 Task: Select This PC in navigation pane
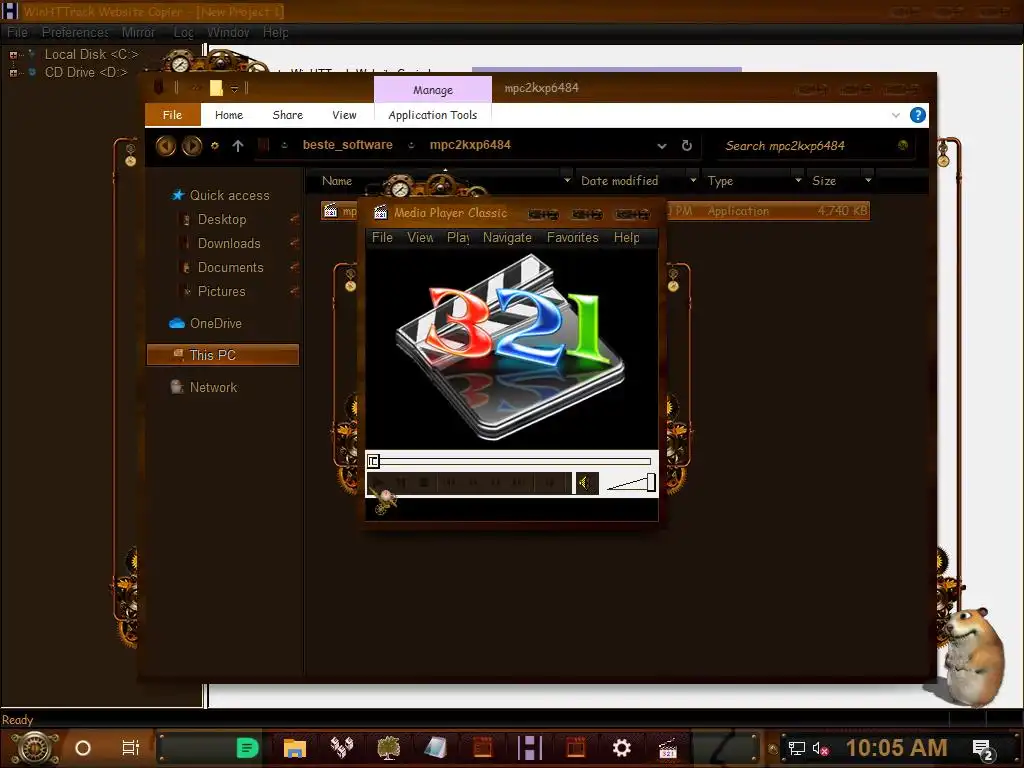pyautogui.click(x=223, y=355)
